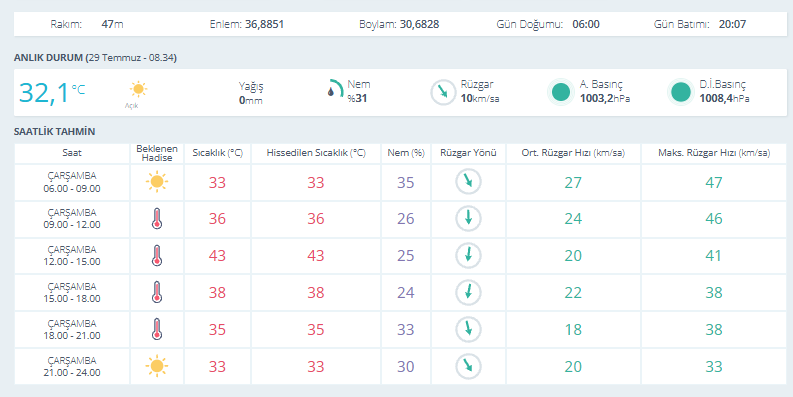Click the ÇARŞAMBA 15.00 - 18.00 time cell
The image size is (793, 397).
pos(72,292)
